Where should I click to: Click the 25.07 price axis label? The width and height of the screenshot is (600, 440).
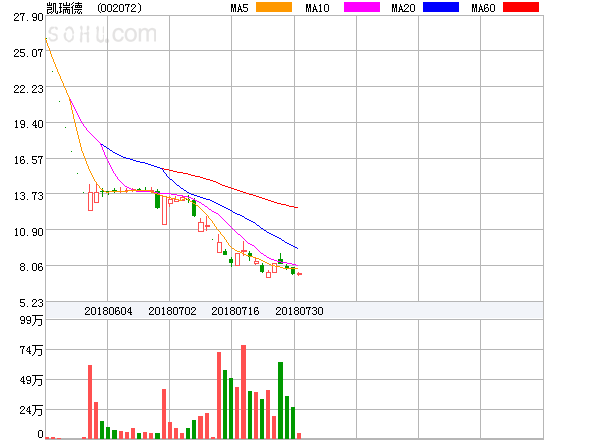28,53
